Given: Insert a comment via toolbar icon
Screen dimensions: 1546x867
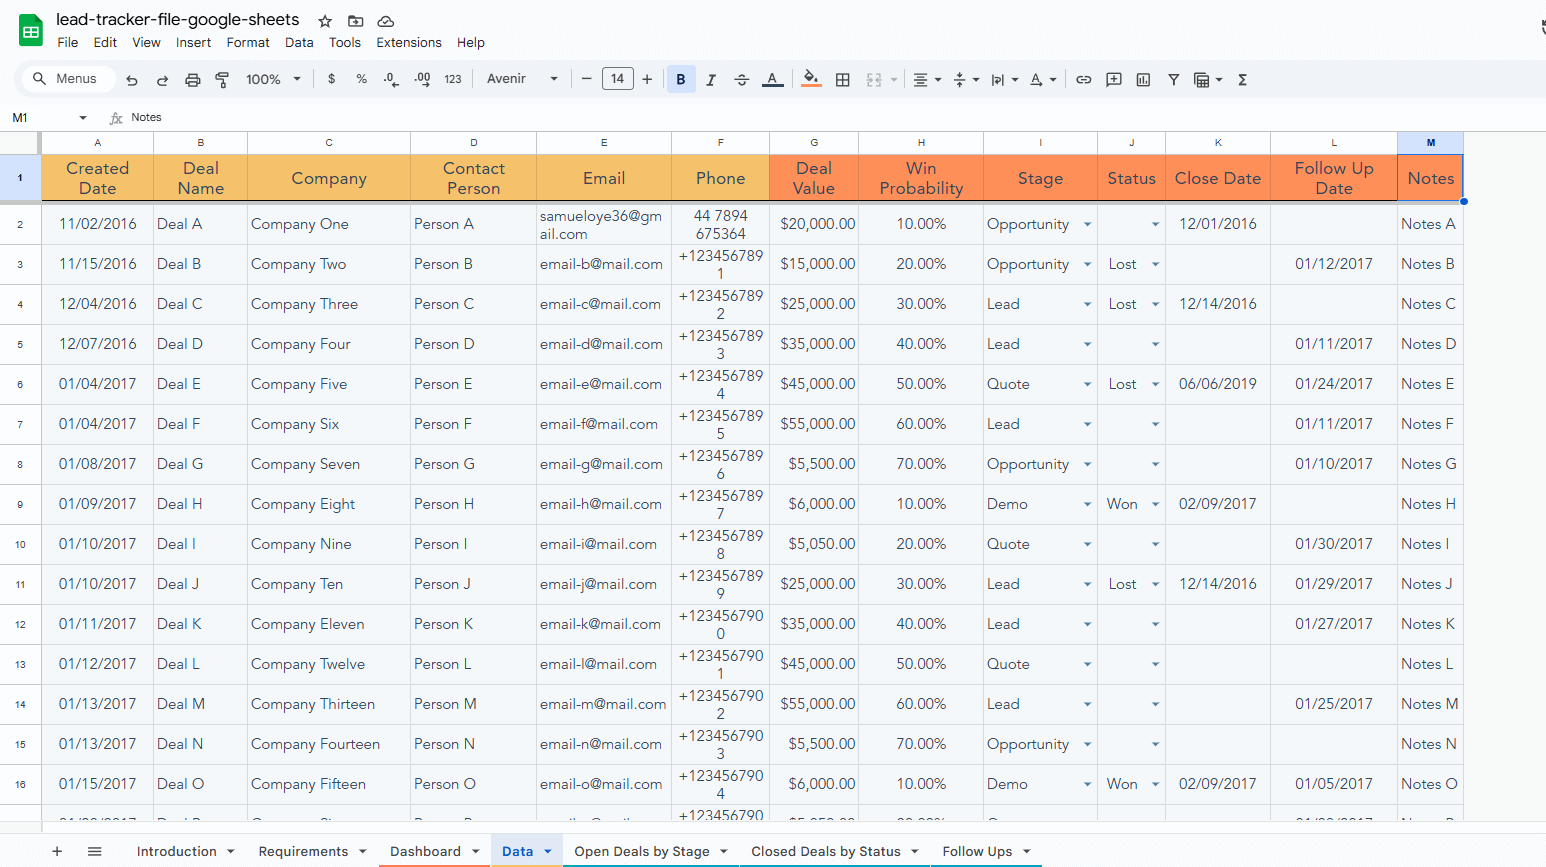Looking at the screenshot, I should tap(1113, 79).
